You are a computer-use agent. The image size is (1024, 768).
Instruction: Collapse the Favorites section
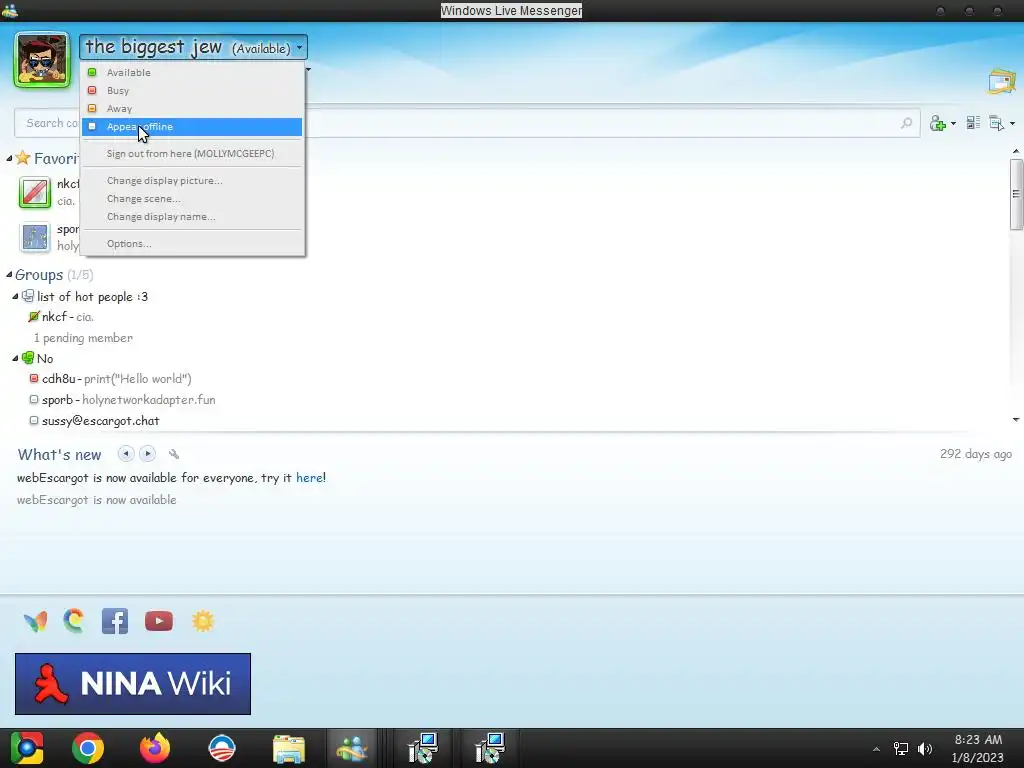click(x=9, y=159)
